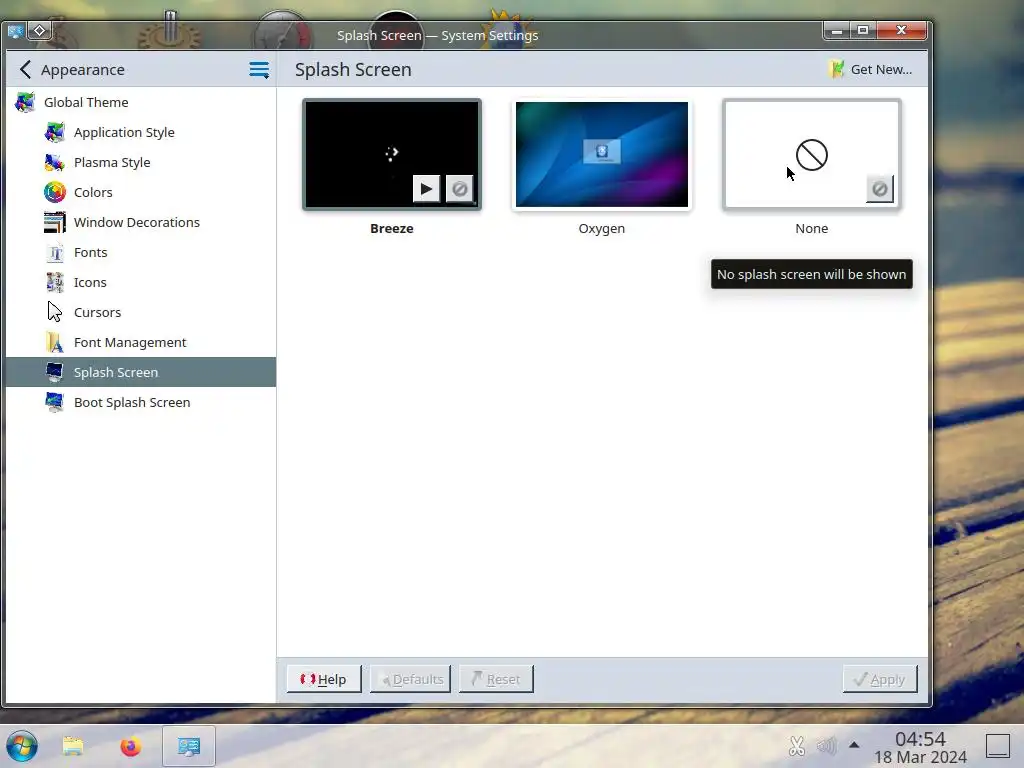Select the Breeze splash screen thumbnail
Image resolution: width=1024 pixels, height=768 pixels.
[x=392, y=154]
